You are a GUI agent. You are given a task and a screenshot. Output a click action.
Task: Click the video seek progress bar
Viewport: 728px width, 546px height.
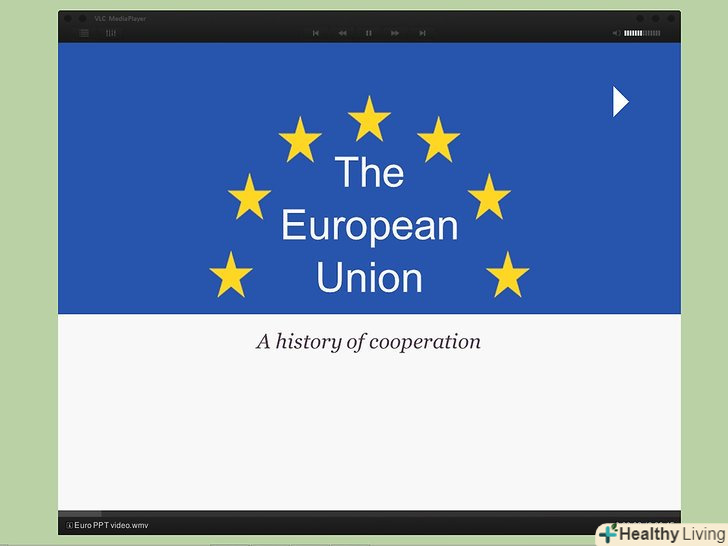[x=369, y=514]
